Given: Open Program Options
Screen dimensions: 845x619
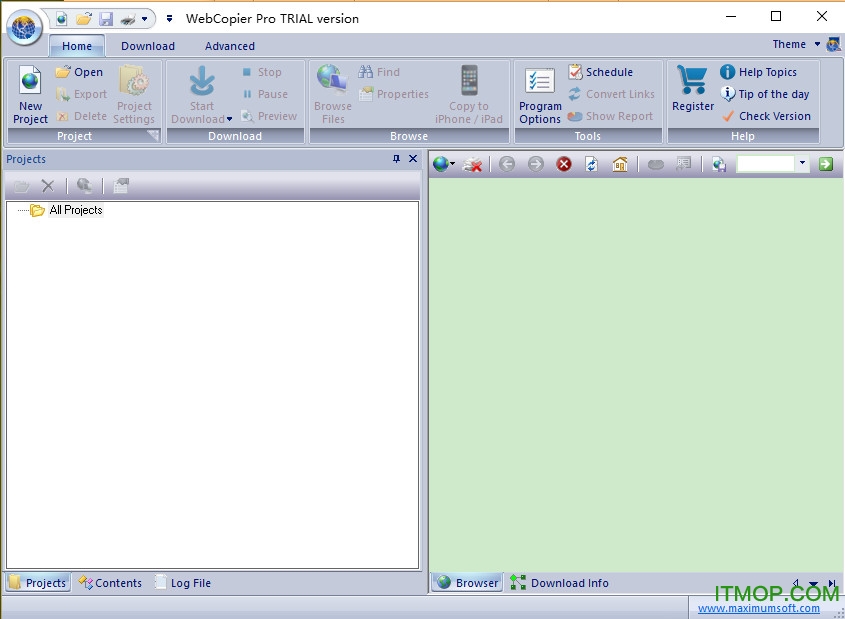Looking at the screenshot, I should [540, 95].
